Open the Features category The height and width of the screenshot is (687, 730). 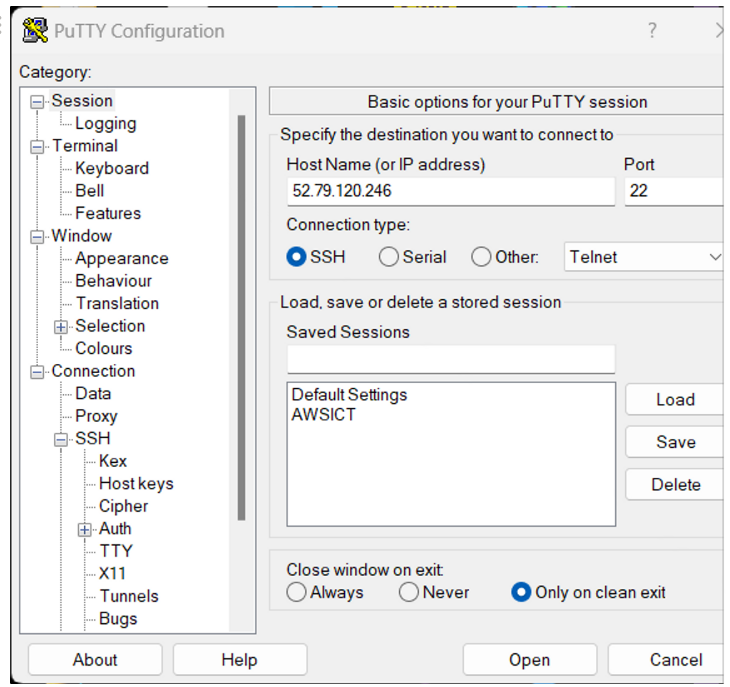tap(108, 213)
